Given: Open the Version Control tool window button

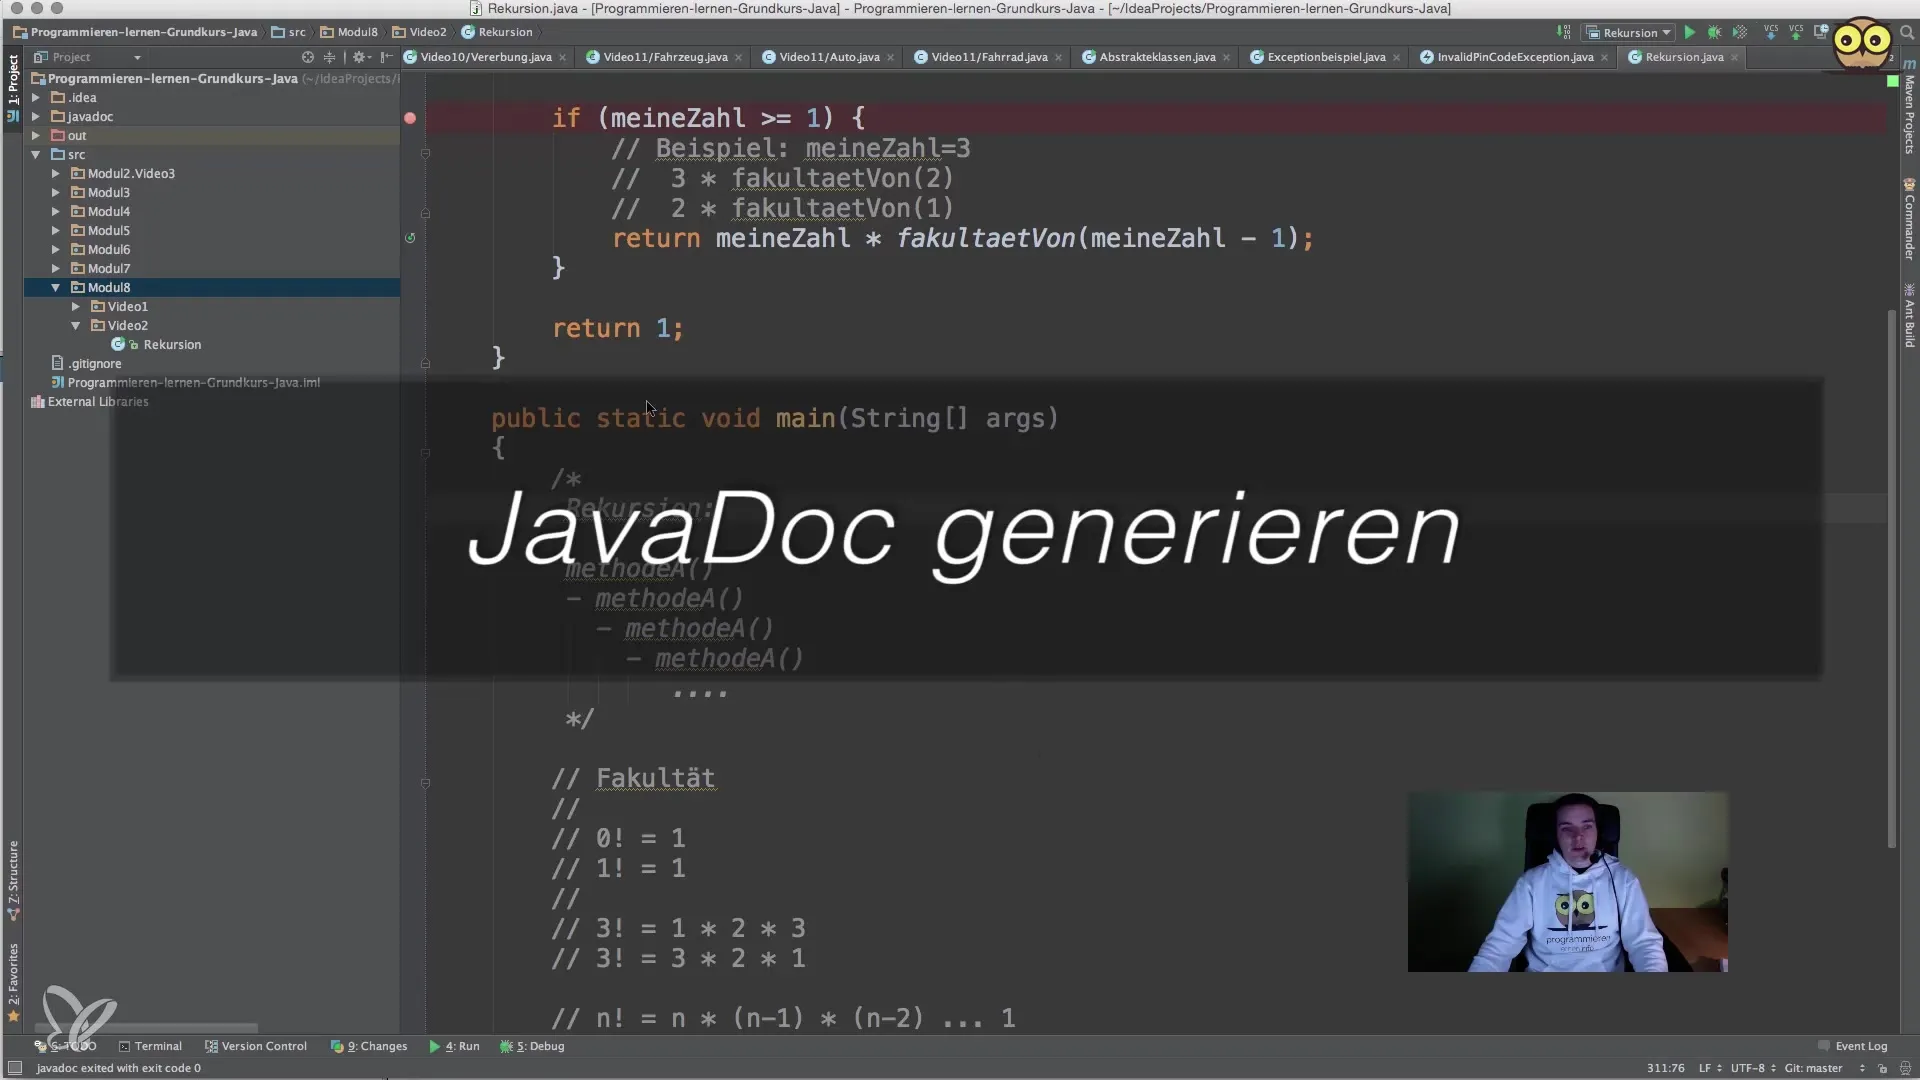Looking at the screenshot, I should 256,1046.
